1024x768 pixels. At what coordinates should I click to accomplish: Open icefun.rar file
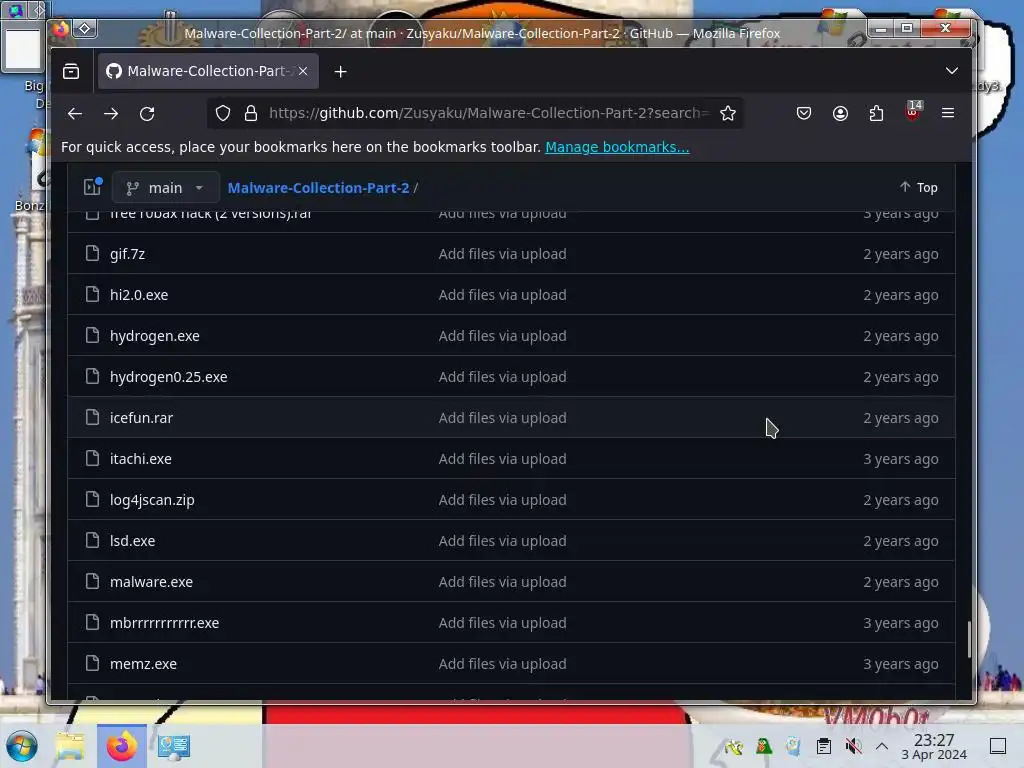click(x=141, y=418)
